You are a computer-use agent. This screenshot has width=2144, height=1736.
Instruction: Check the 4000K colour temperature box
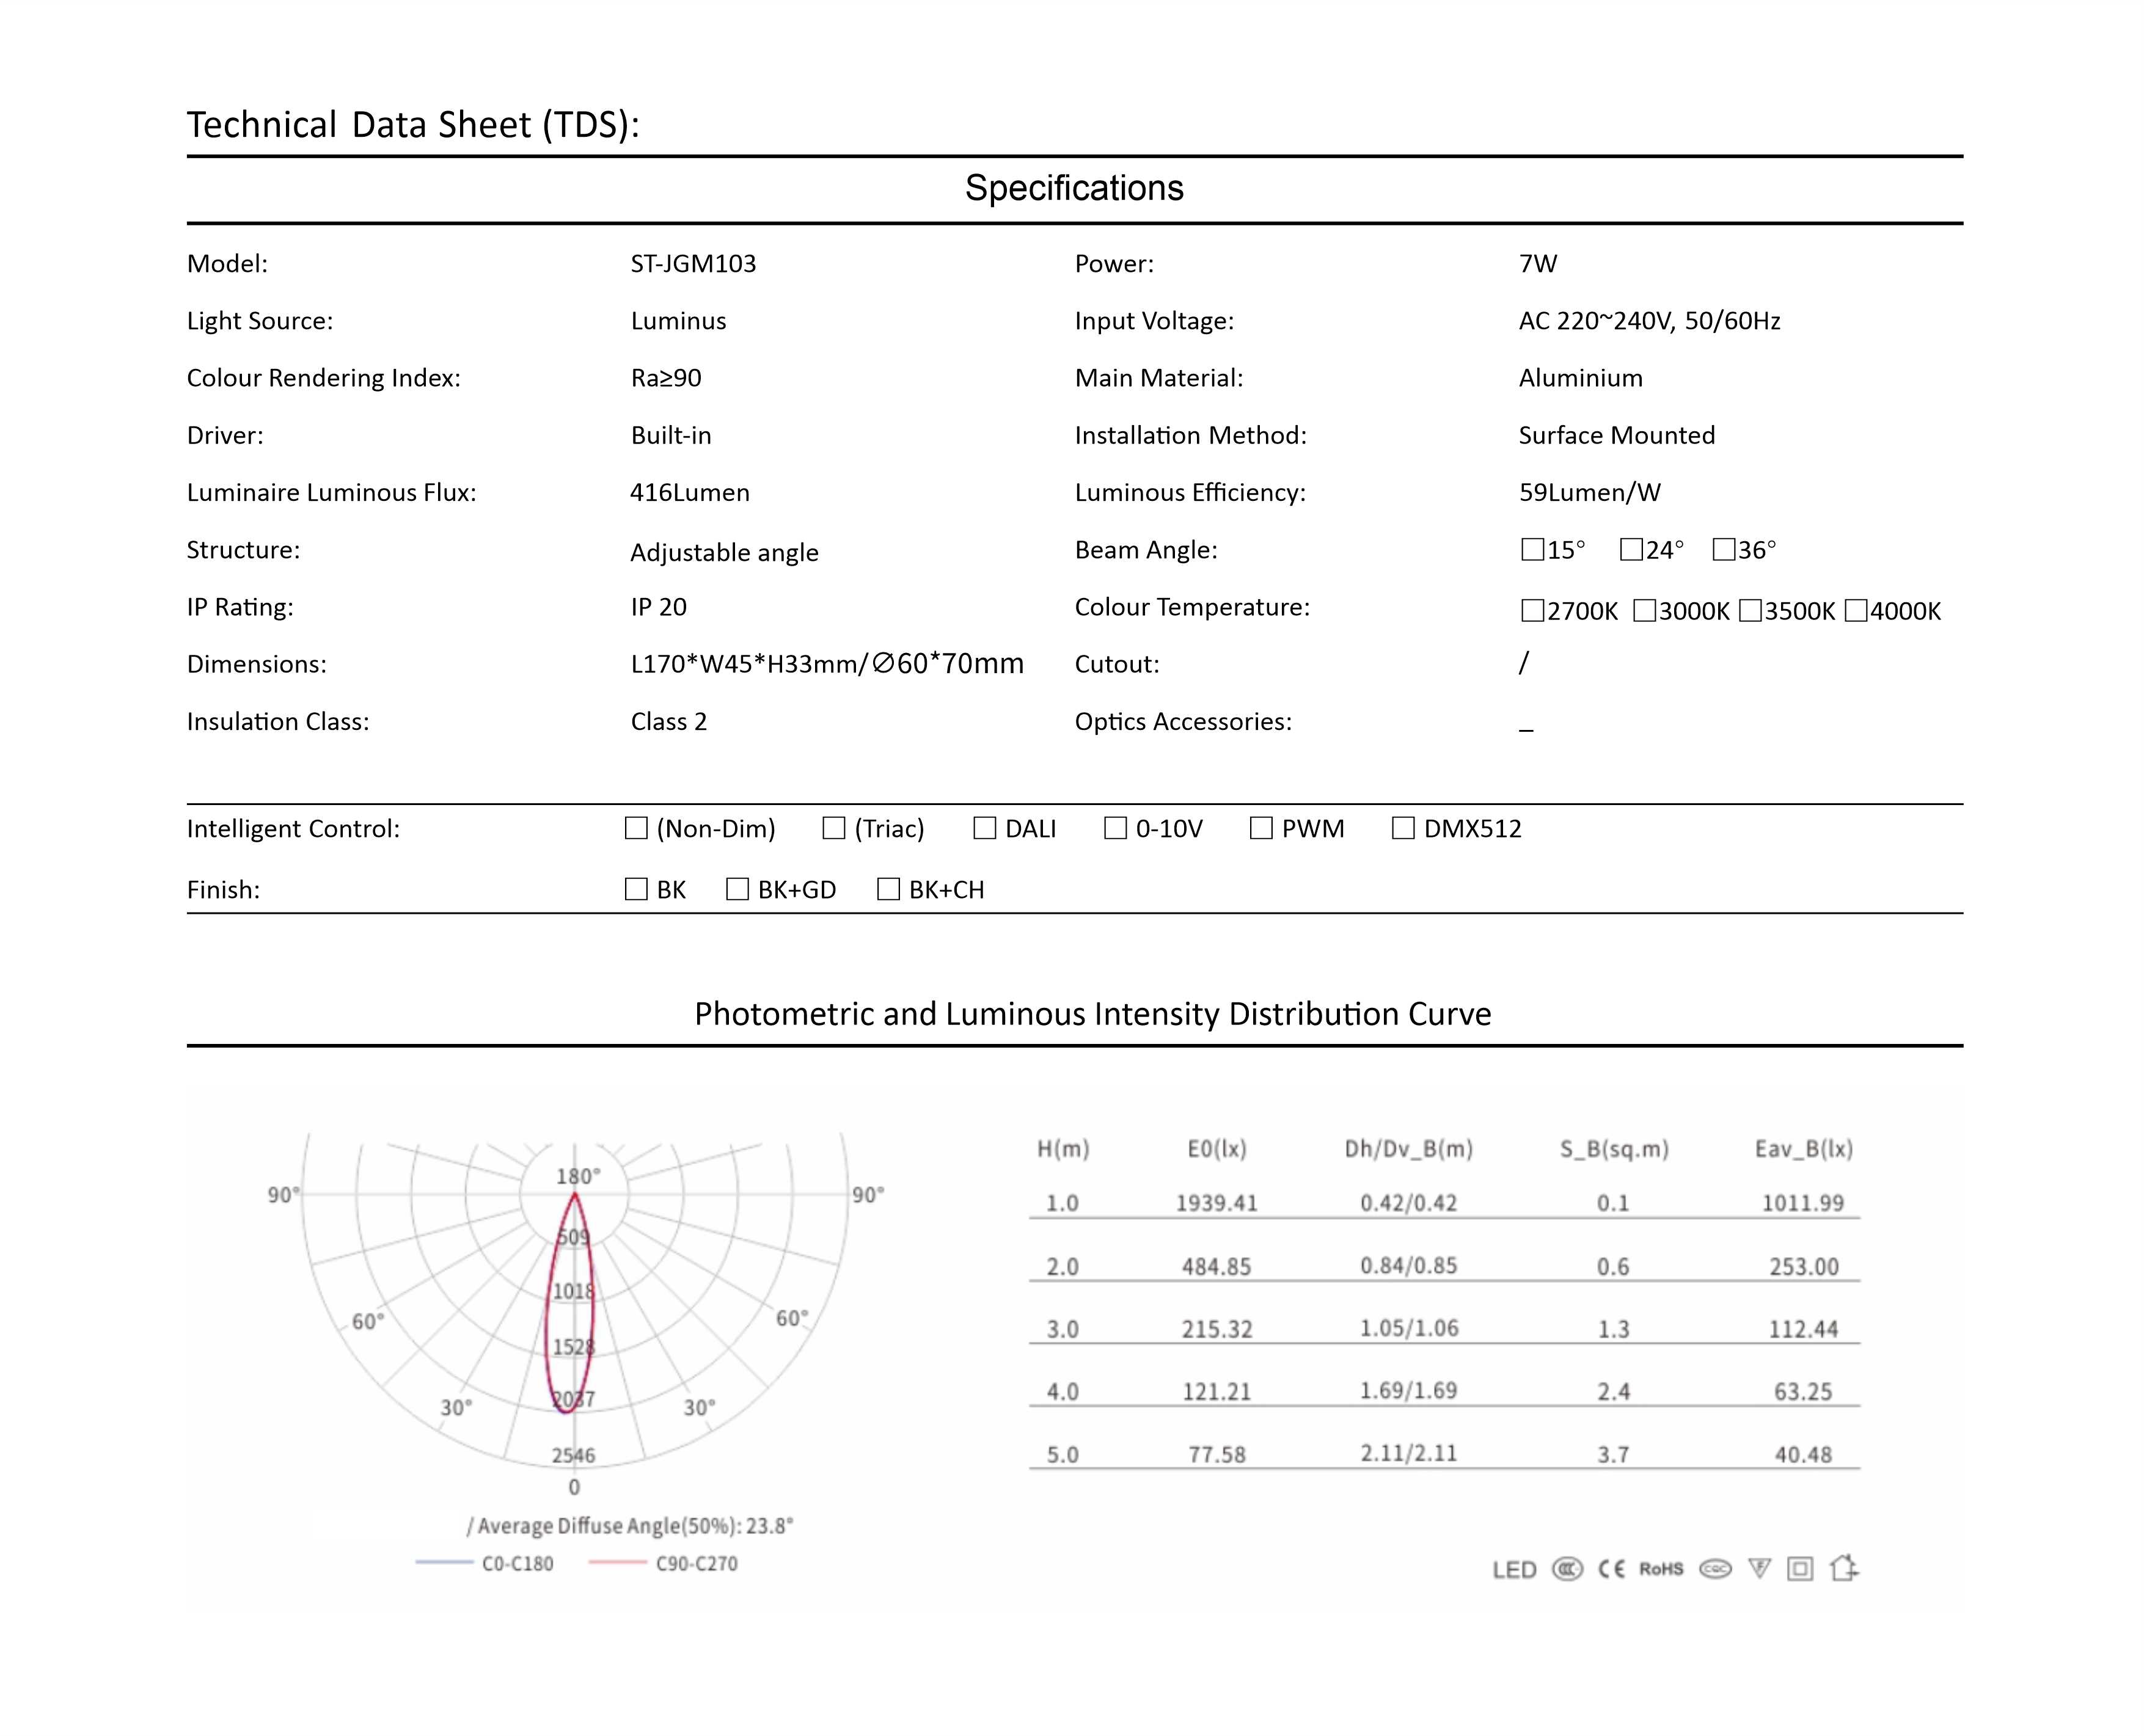point(1856,611)
